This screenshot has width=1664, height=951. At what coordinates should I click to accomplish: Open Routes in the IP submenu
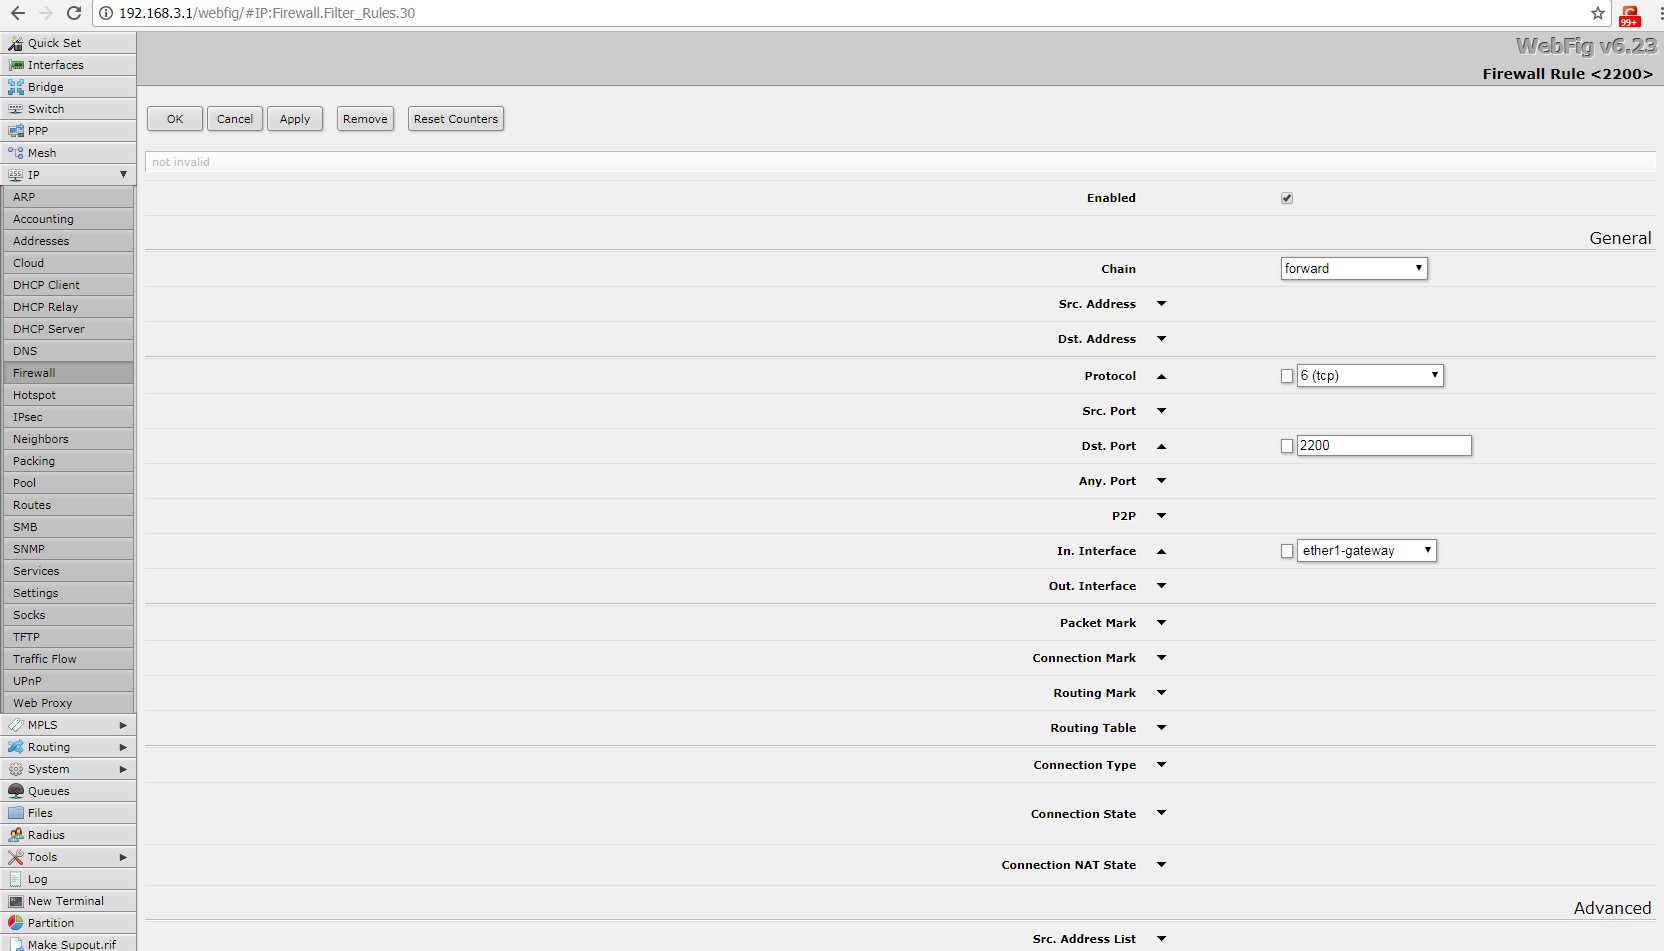tap(68, 505)
